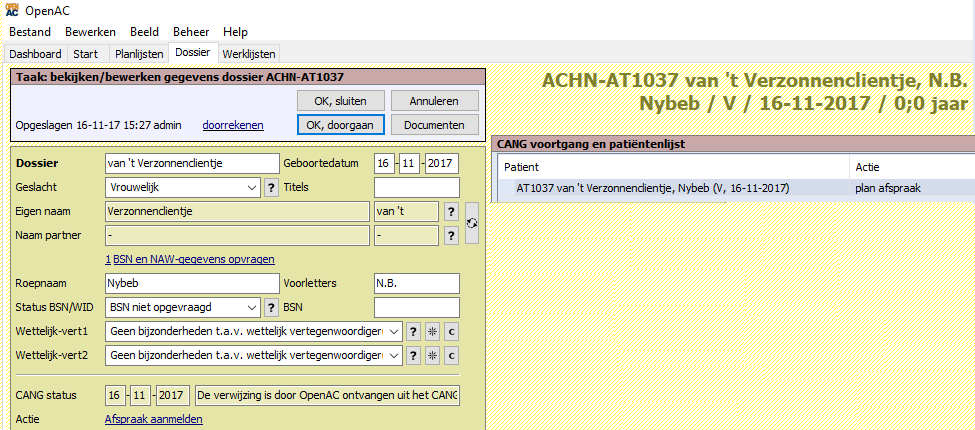Click the help icon beside Naam partner
The height and width of the screenshot is (430, 975).
(x=451, y=235)
